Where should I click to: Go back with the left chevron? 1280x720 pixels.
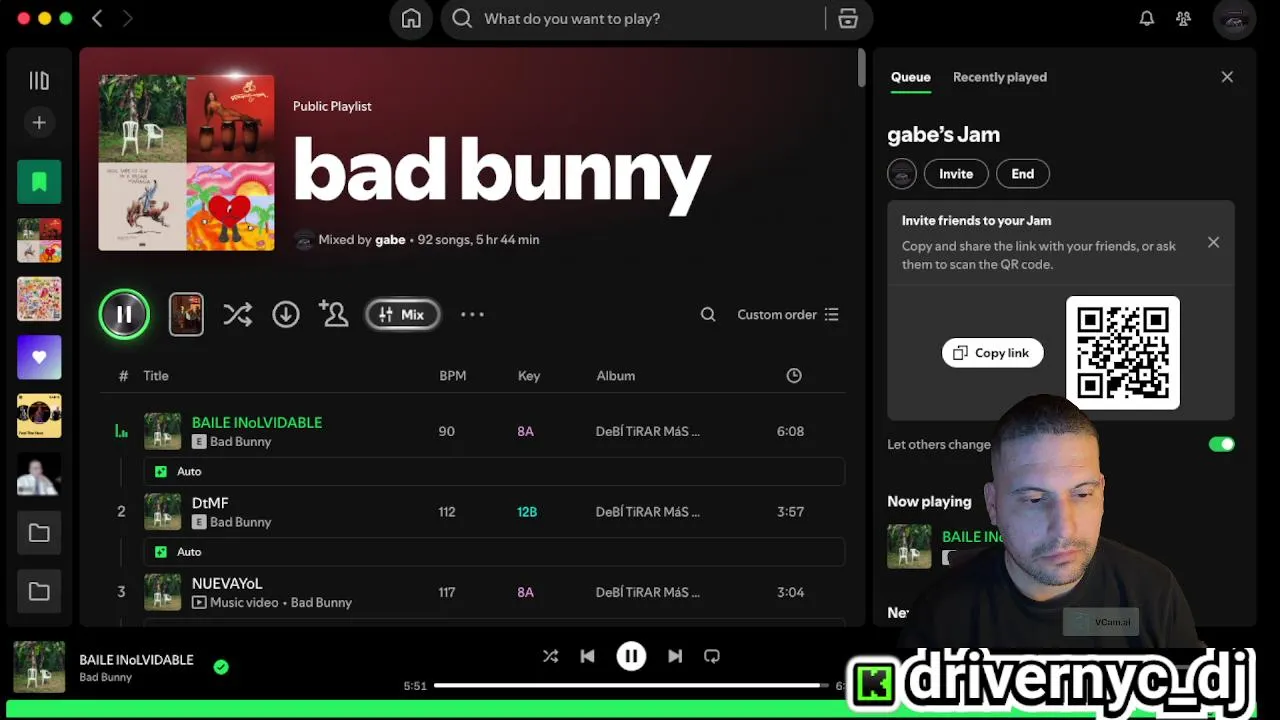coord(97,18)
